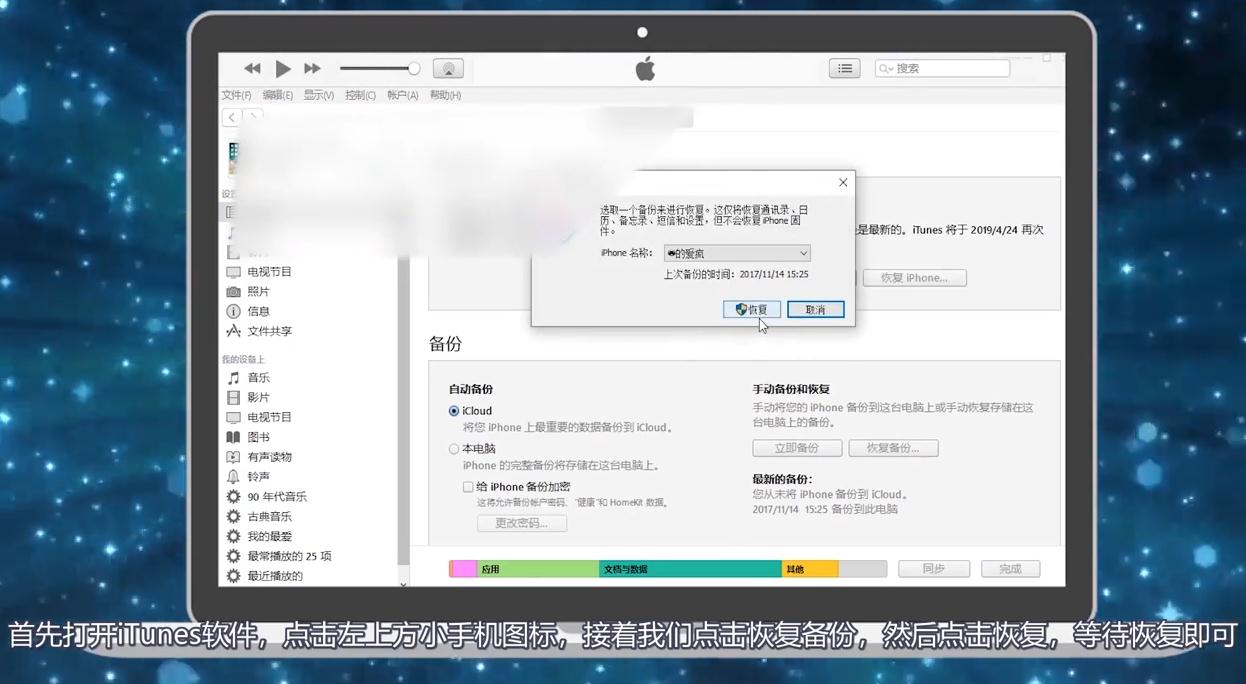
Task: Open the 文件(F) menu
Action: pyautogui.click(x=236, y=95)
